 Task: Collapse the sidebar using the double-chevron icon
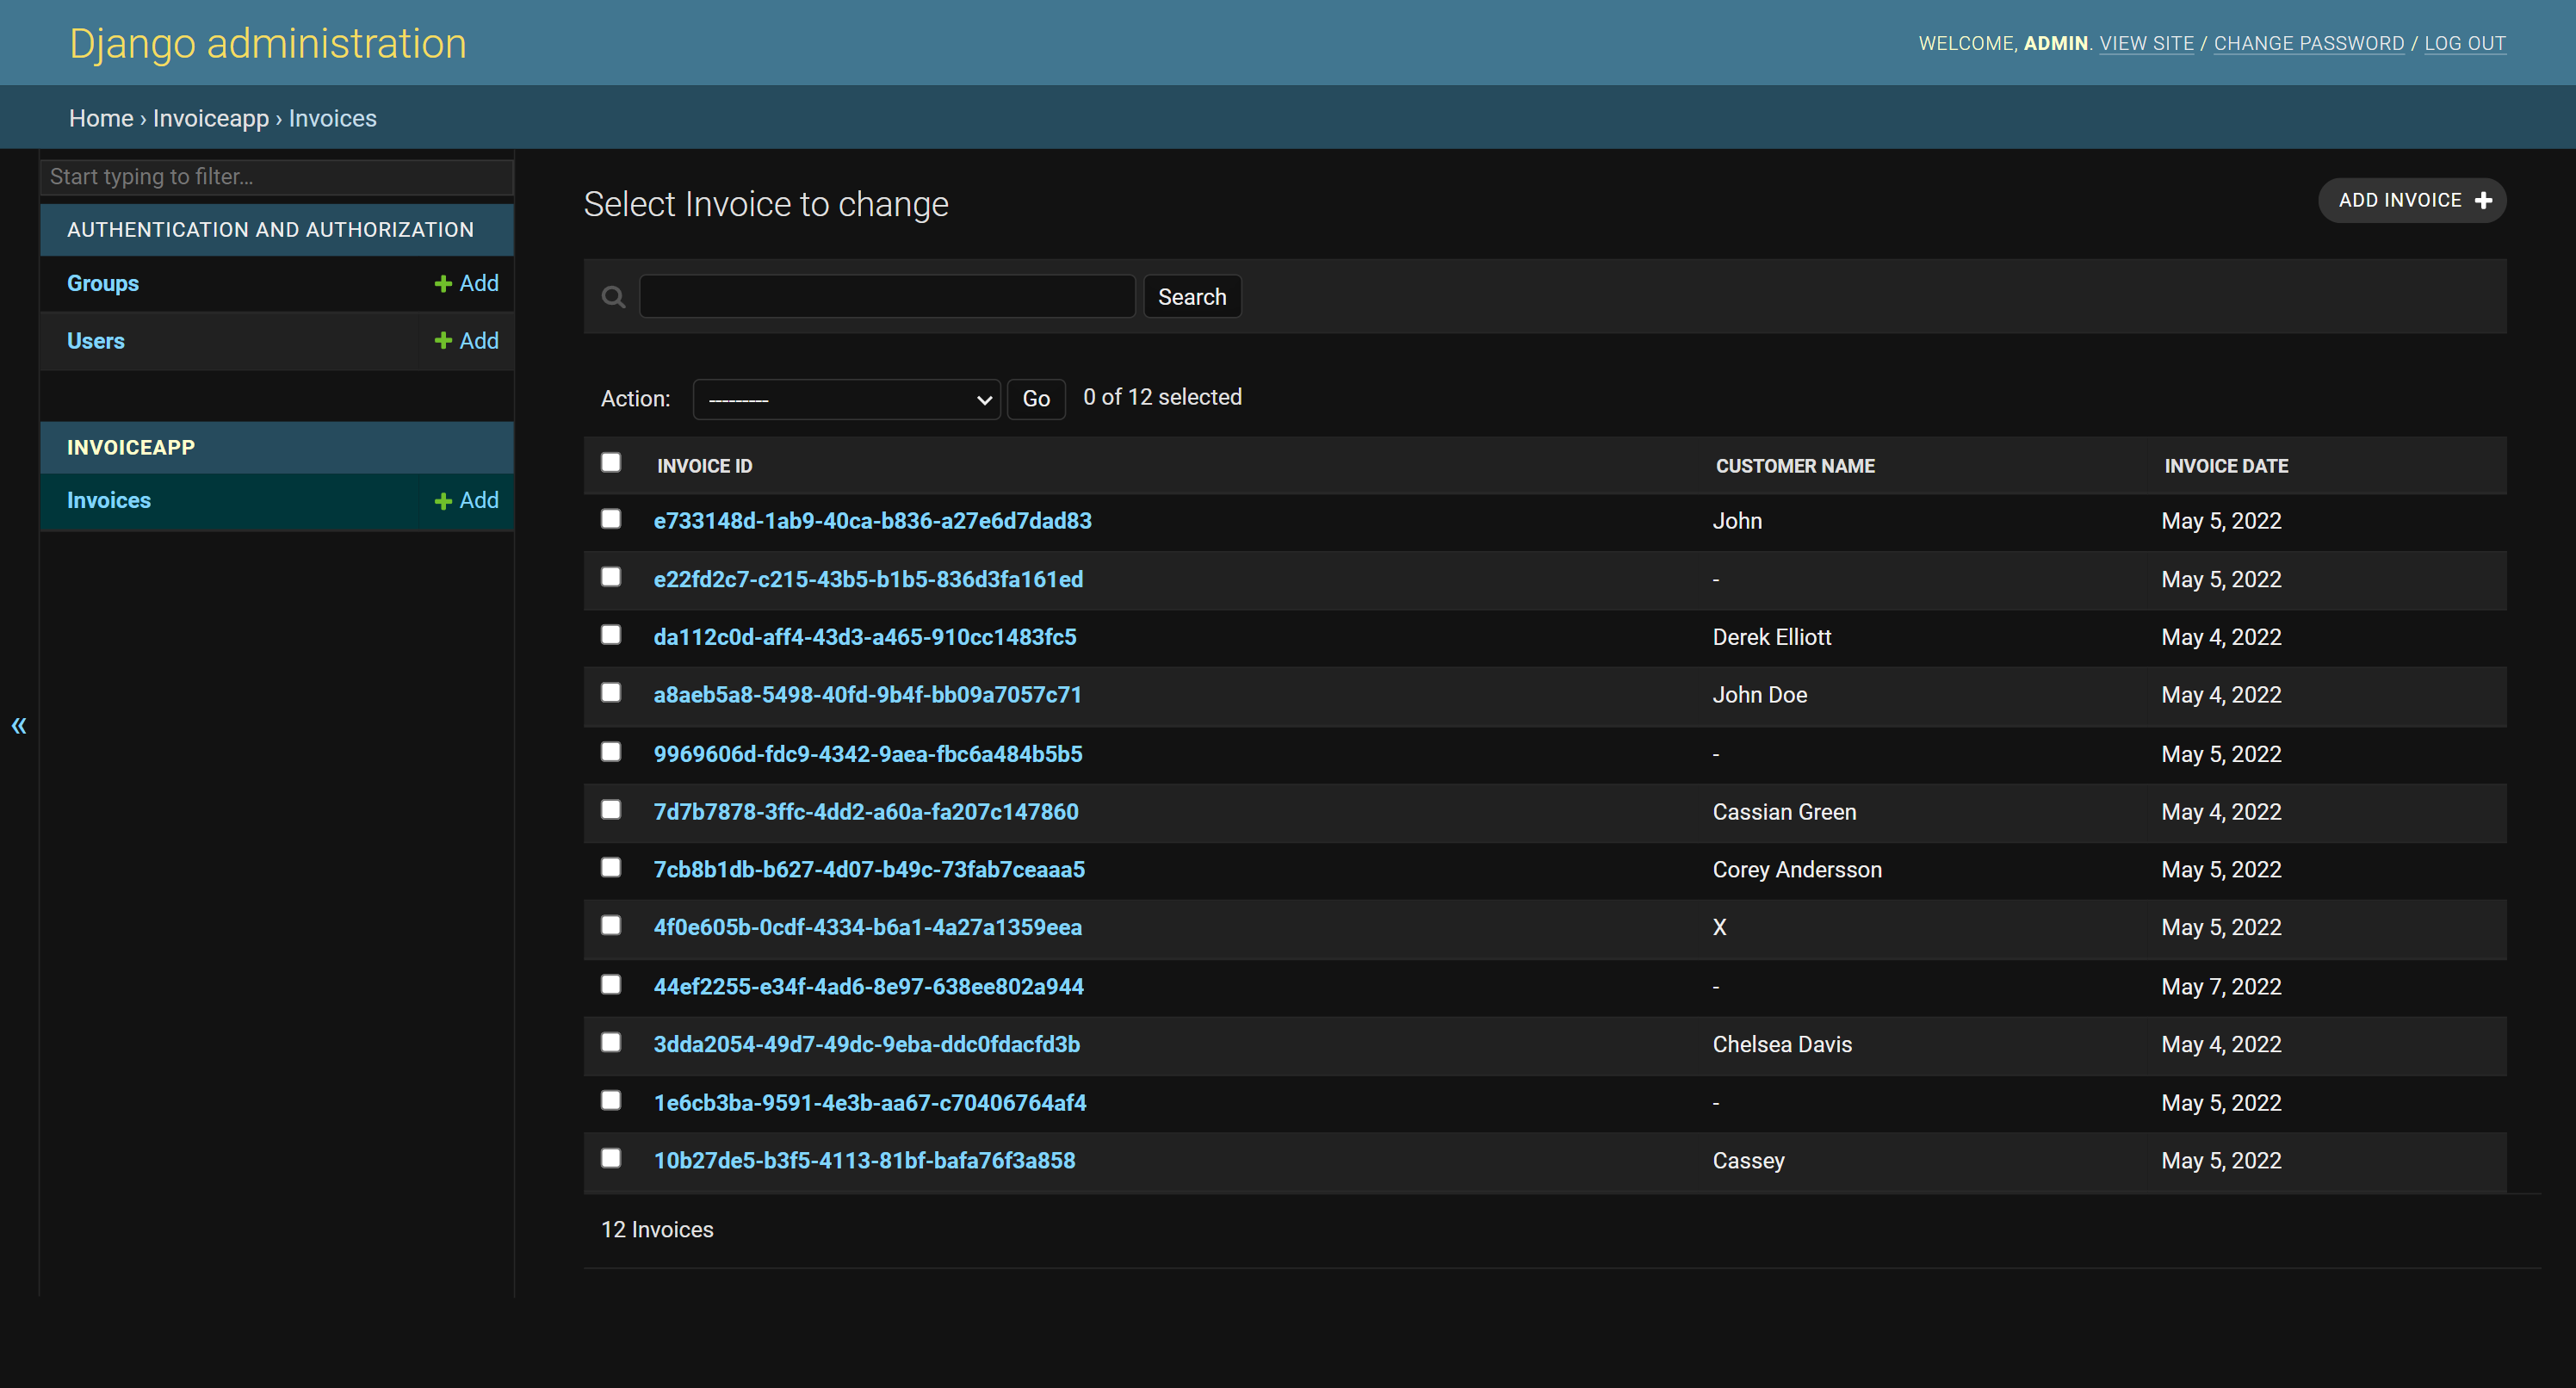pyautogui.click(x=19, y=725)
